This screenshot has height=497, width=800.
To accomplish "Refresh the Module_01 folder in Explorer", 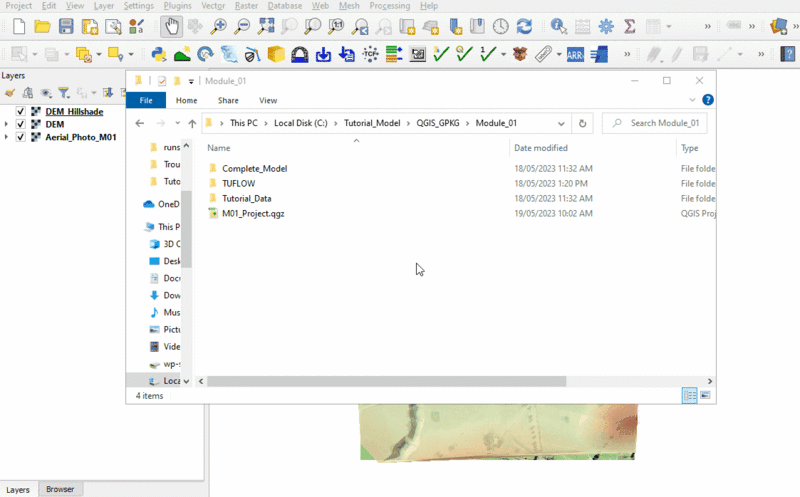I will click(x=584, y=123).
